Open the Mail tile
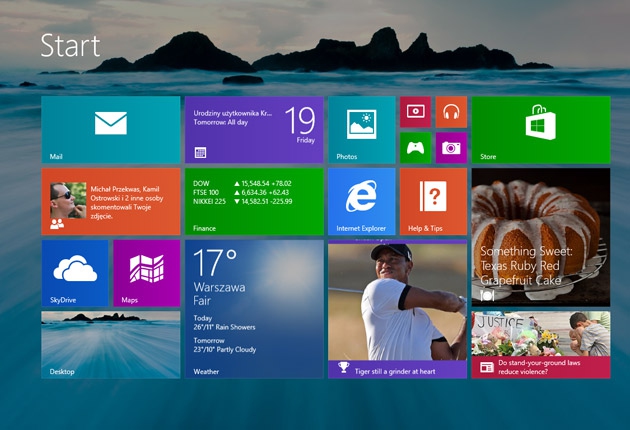This screenshot has height=430, width=630. pos(111,130)
